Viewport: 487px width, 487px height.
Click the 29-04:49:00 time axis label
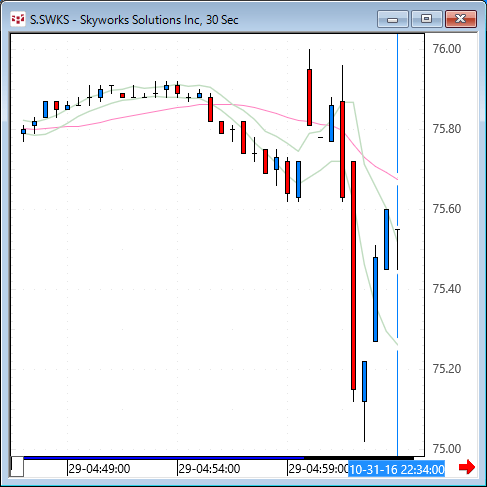click(x=99, y=469)
